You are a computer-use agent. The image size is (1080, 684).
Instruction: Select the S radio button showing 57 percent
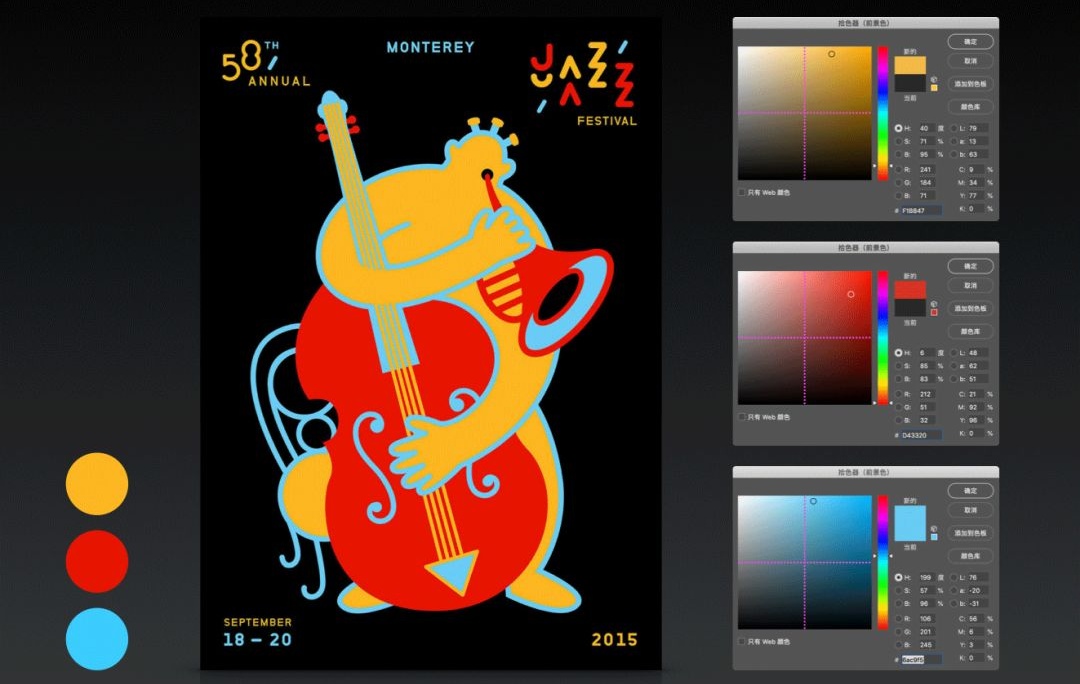coord(898,590)
